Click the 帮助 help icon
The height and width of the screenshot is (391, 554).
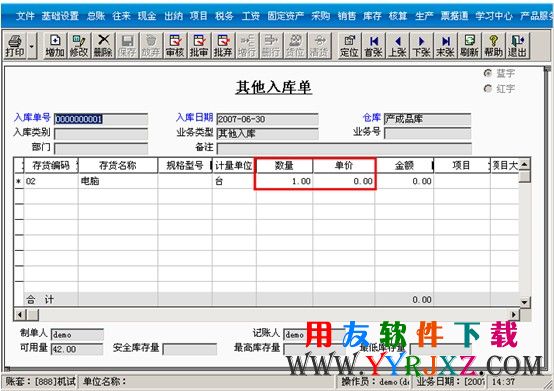pos(494,46)
